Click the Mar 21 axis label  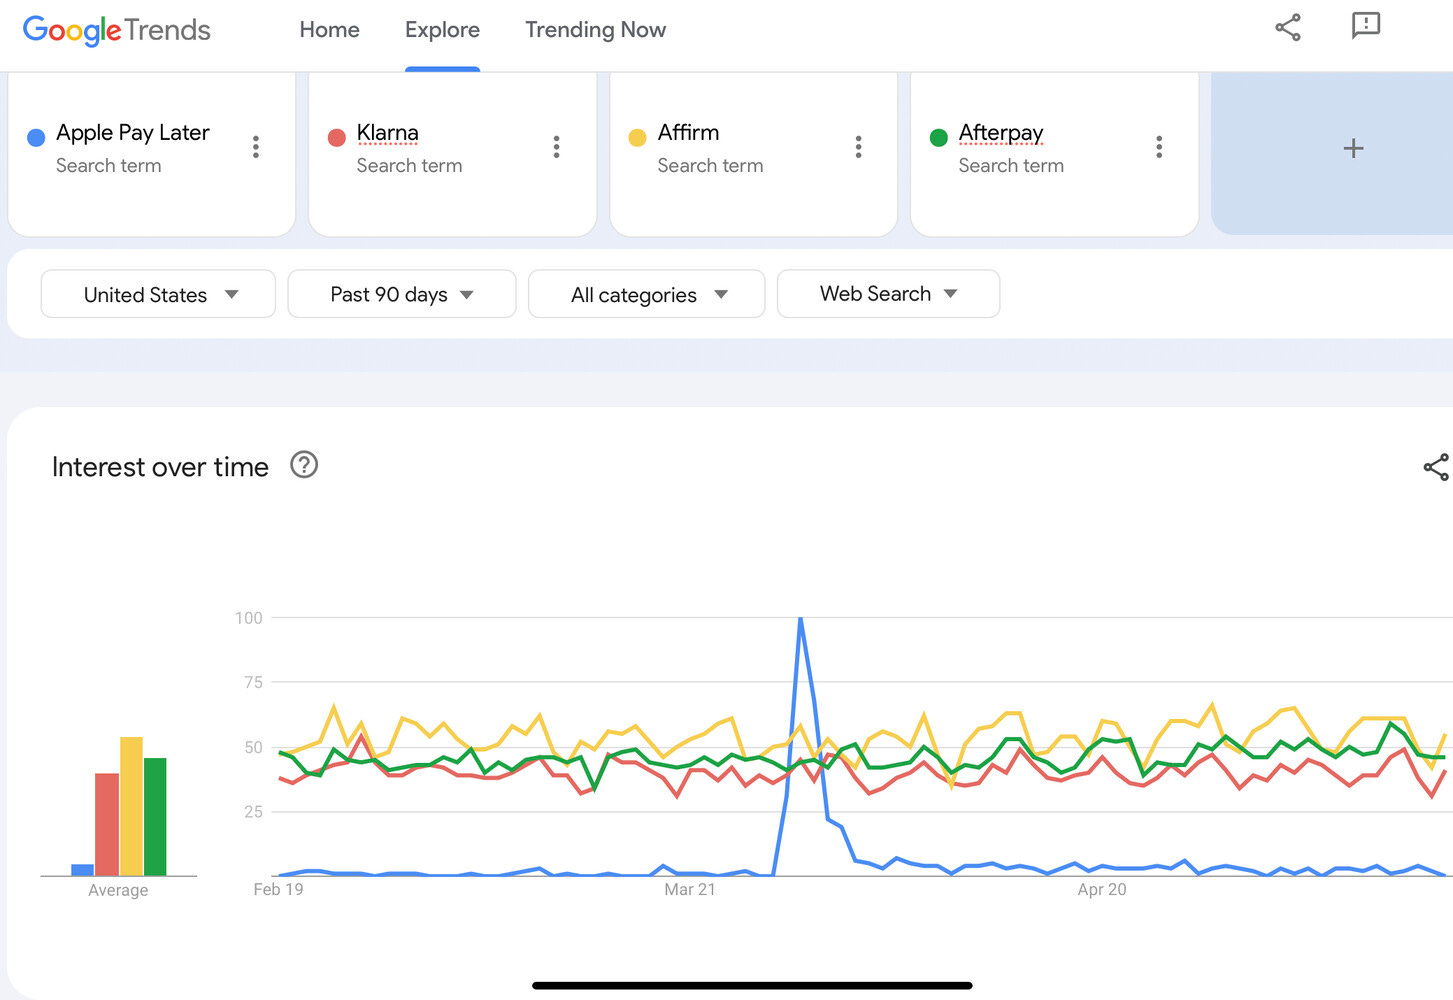[690, 889]
